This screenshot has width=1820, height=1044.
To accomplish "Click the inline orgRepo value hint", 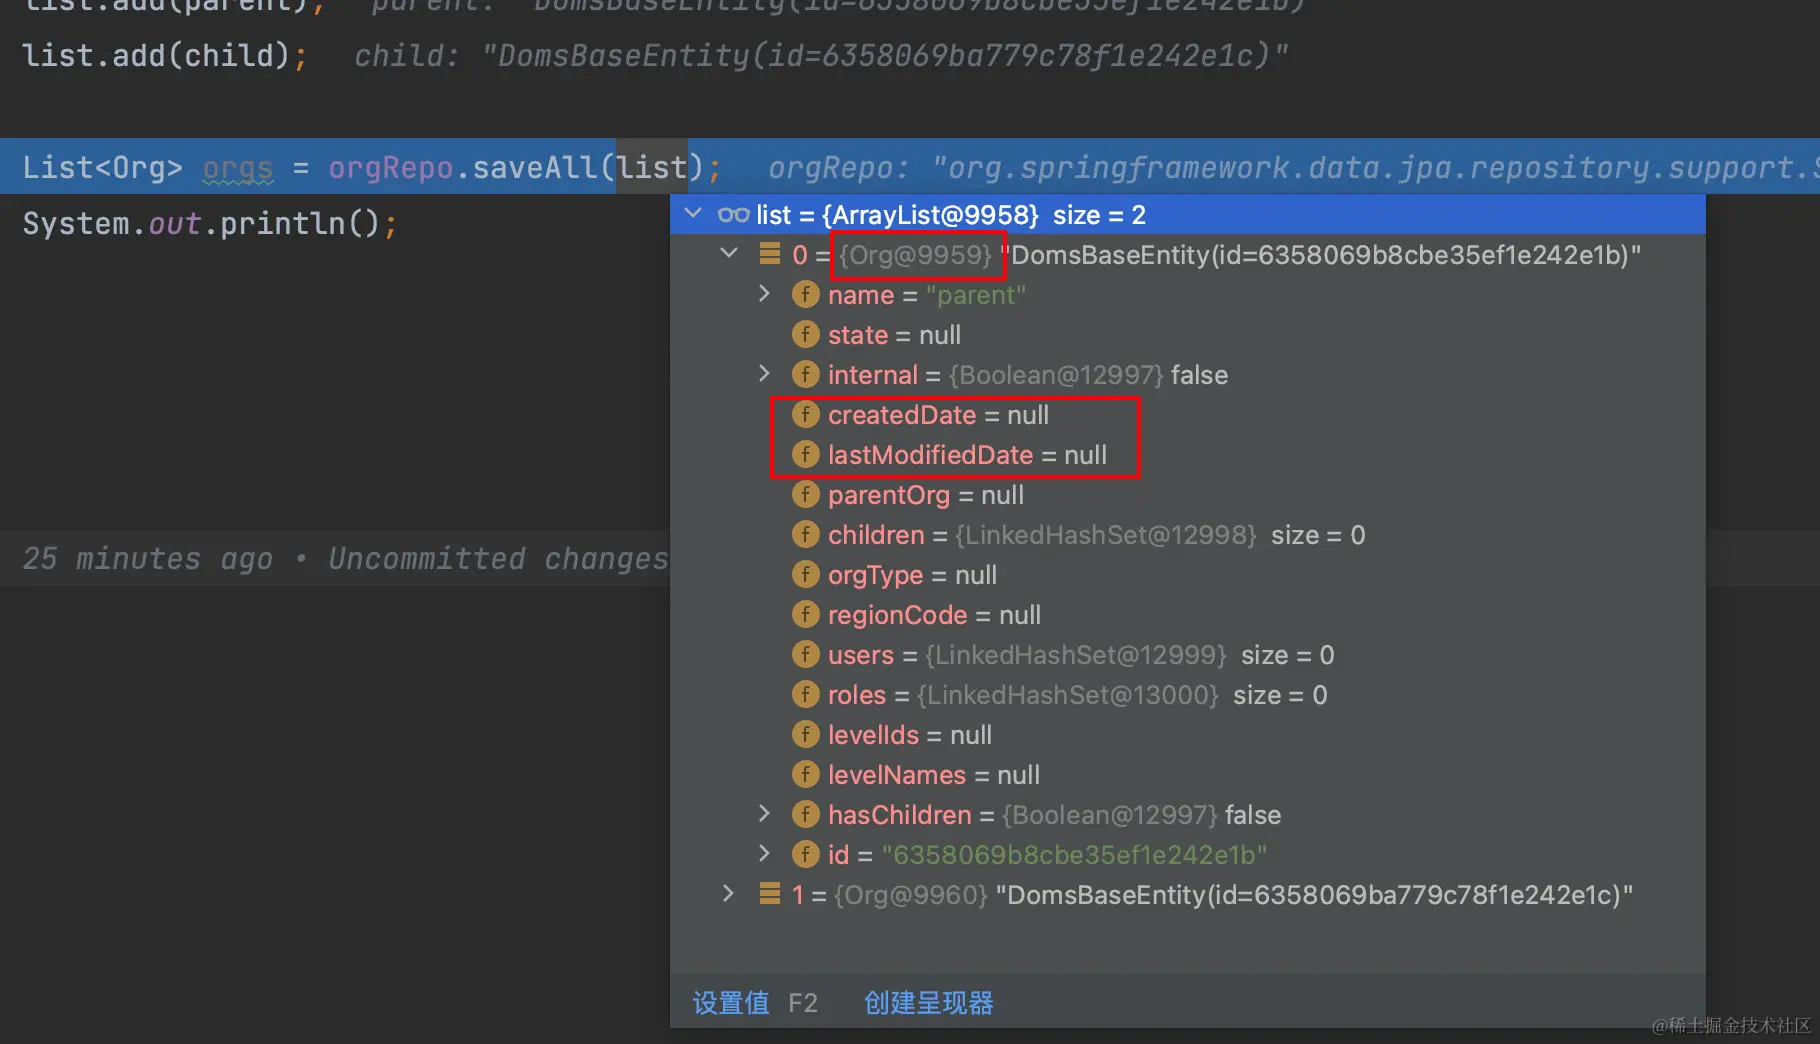I will pos(1294,167).
